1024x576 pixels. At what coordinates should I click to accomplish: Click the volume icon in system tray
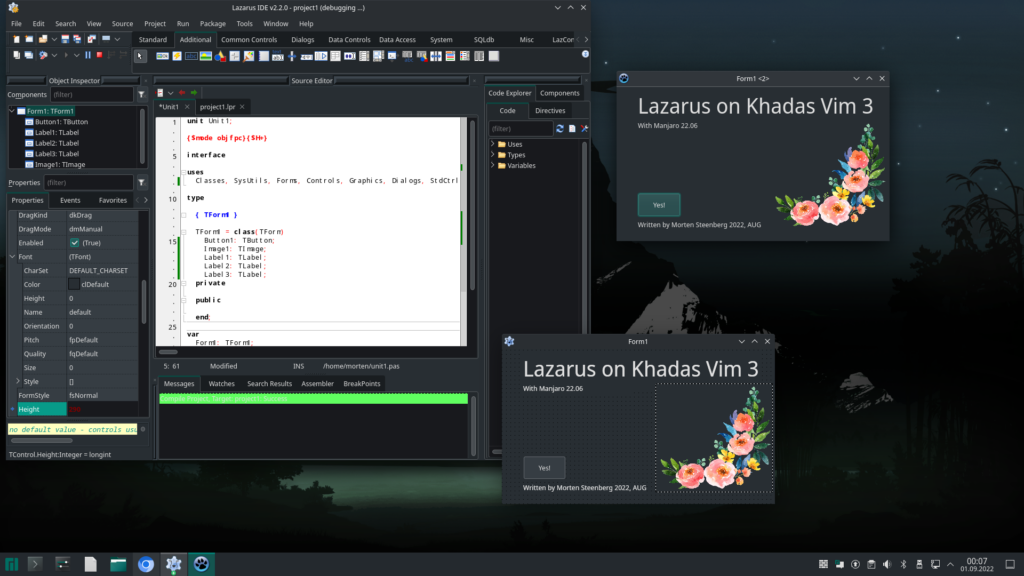(887, 564)
